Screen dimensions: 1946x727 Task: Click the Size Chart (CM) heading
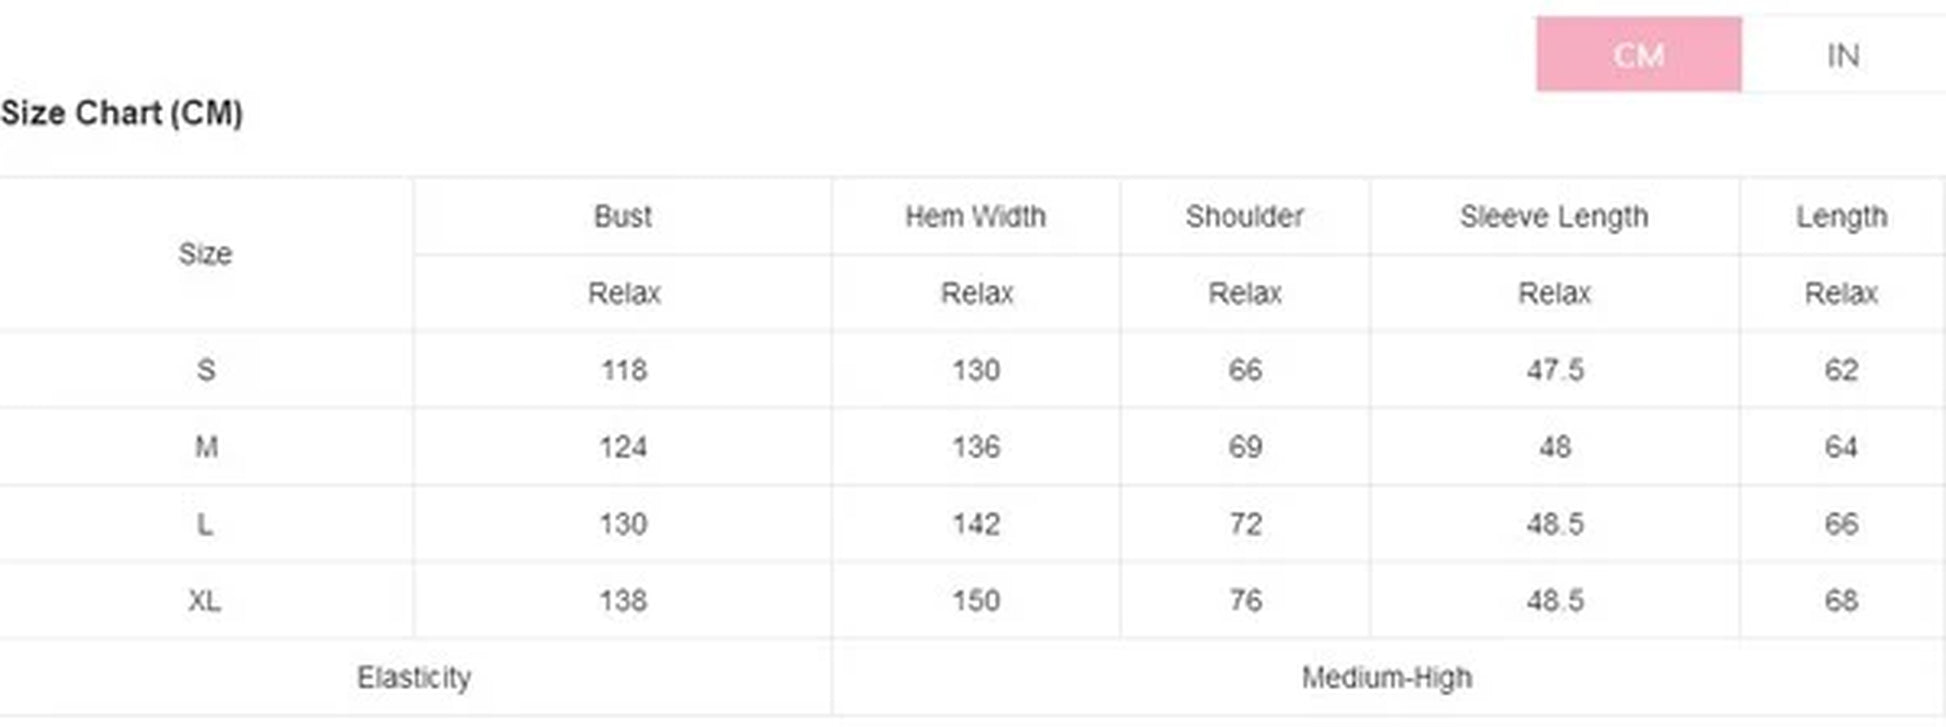click(122, 113)
